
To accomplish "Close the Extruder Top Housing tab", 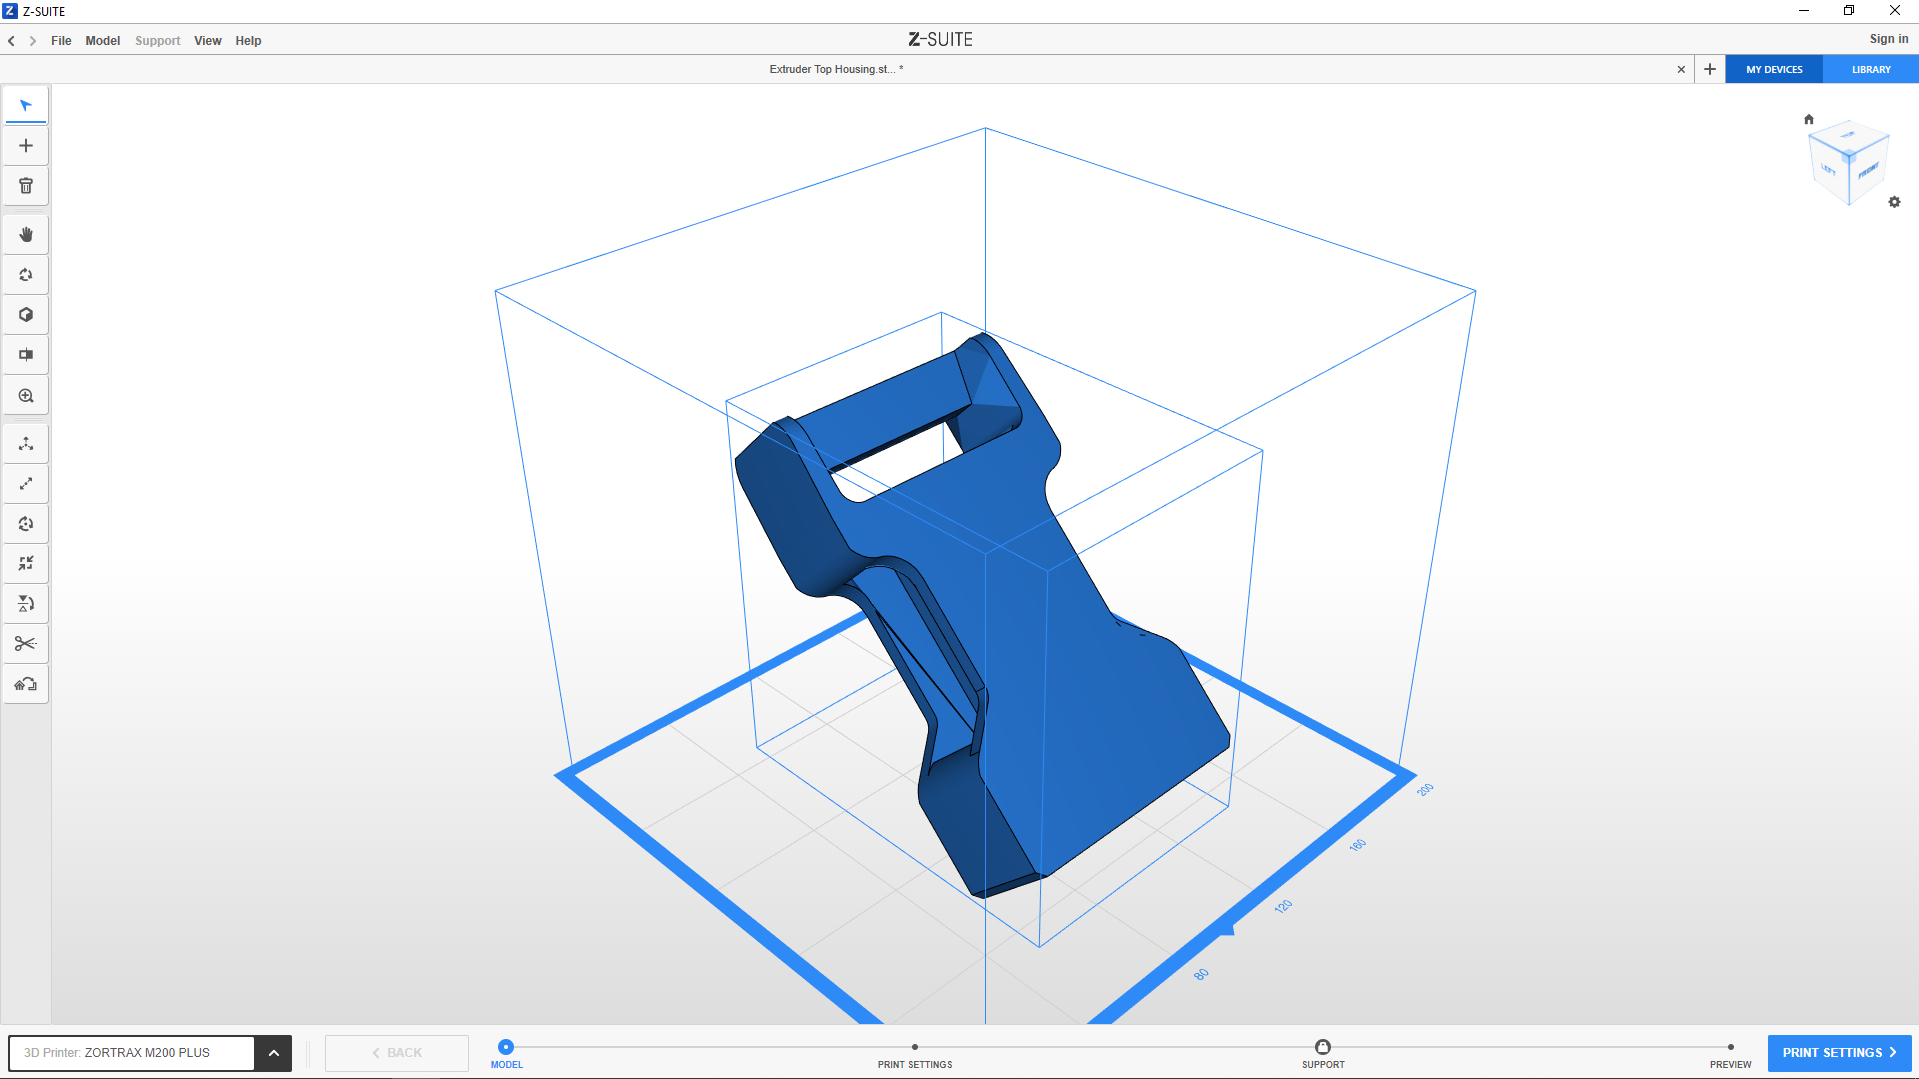I will point(1681,70).
